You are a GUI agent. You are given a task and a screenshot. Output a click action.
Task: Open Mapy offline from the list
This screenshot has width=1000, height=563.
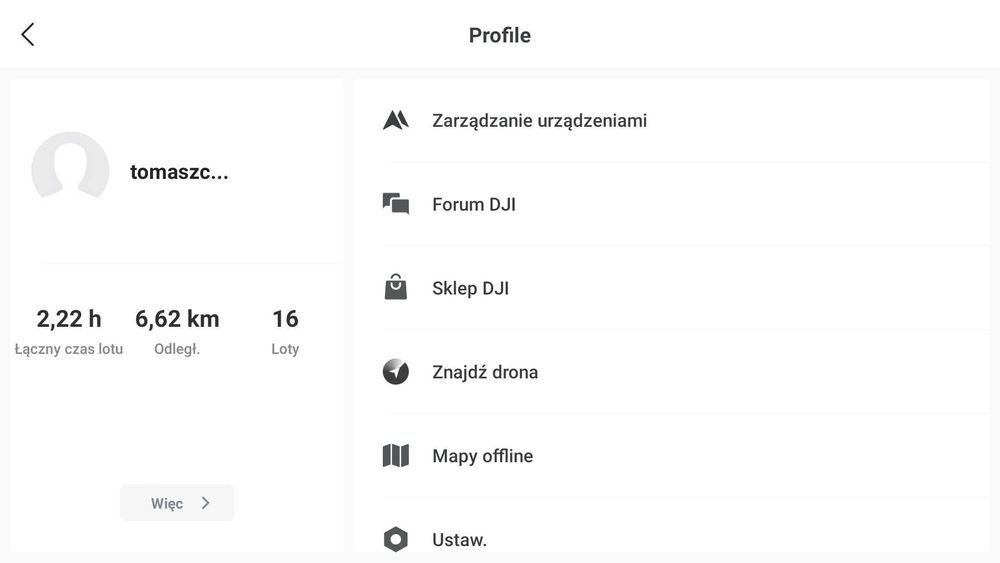pos(482,457)
